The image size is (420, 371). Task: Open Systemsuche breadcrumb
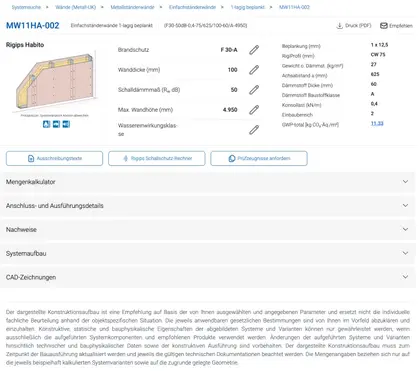pyautogui.click(x=26, y=7)
